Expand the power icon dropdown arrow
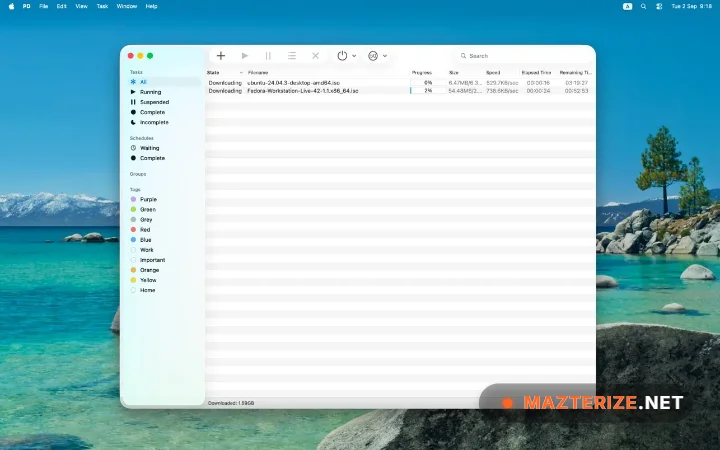Screen dimensions: 720x450 coord(354,56)
